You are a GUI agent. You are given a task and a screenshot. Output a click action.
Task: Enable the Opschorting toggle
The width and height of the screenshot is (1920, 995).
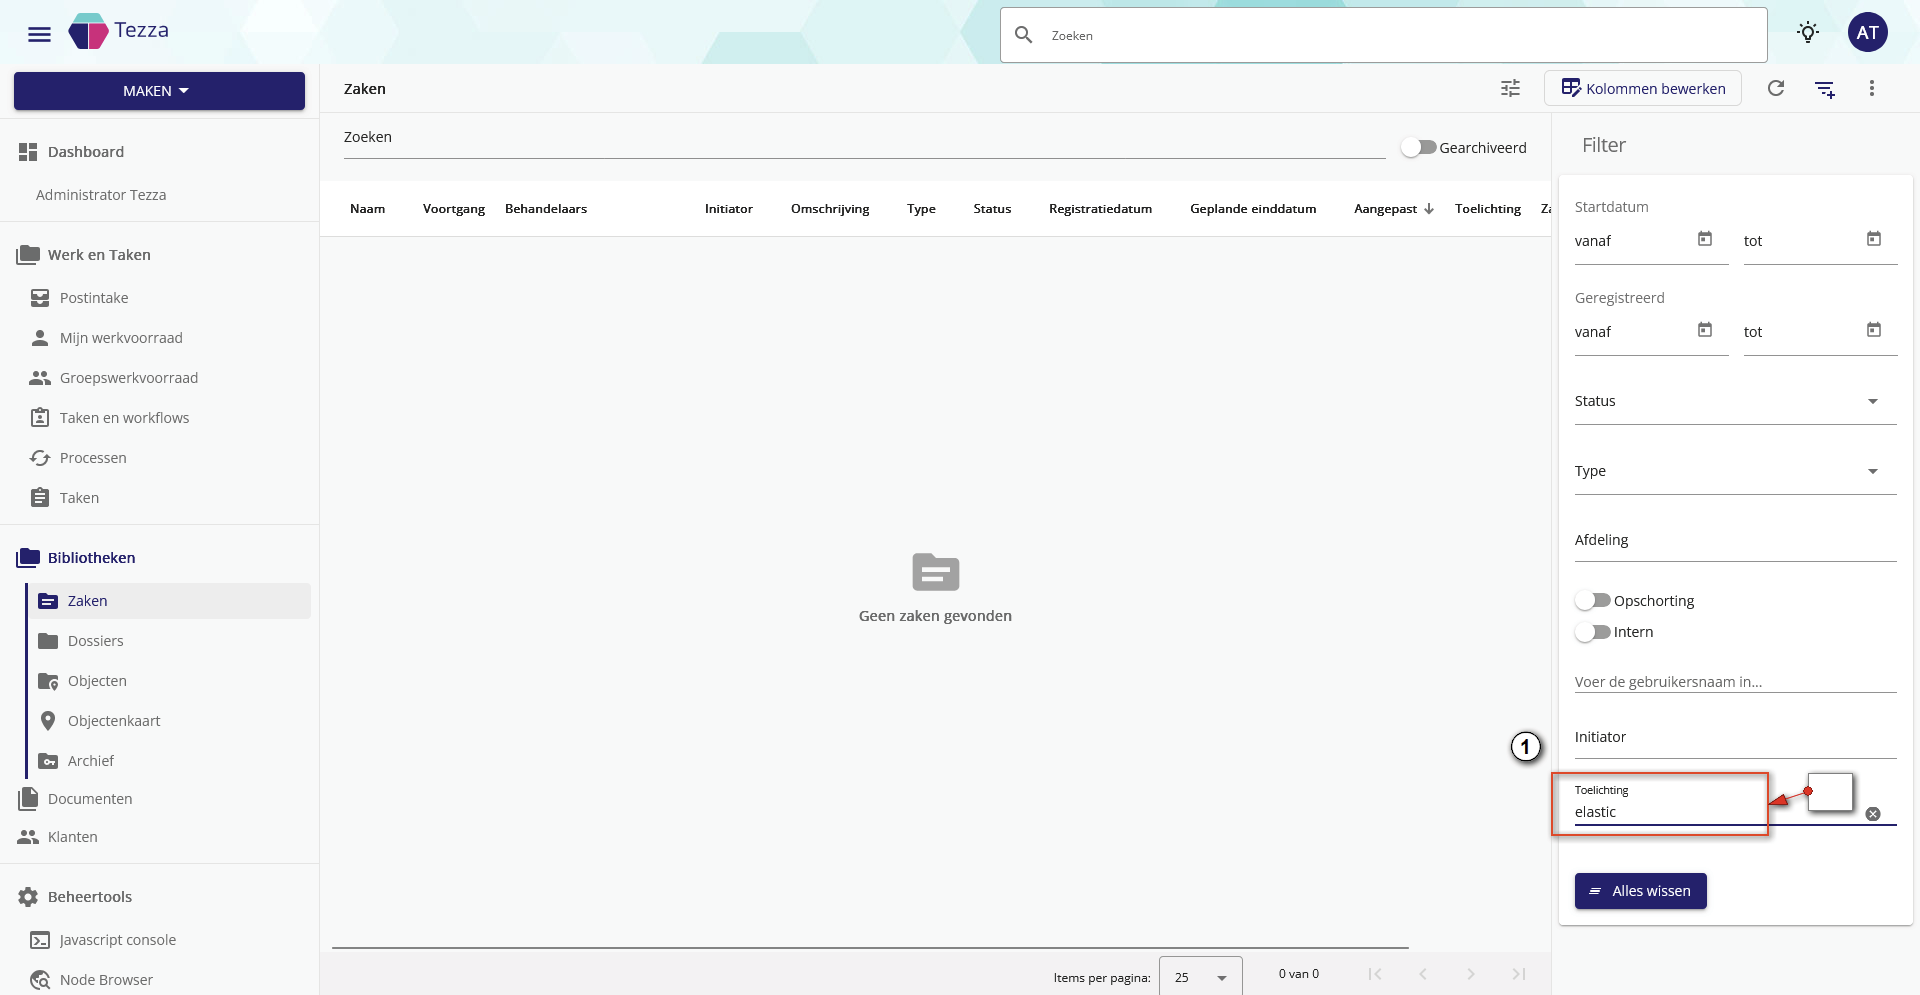[1593, 601]
